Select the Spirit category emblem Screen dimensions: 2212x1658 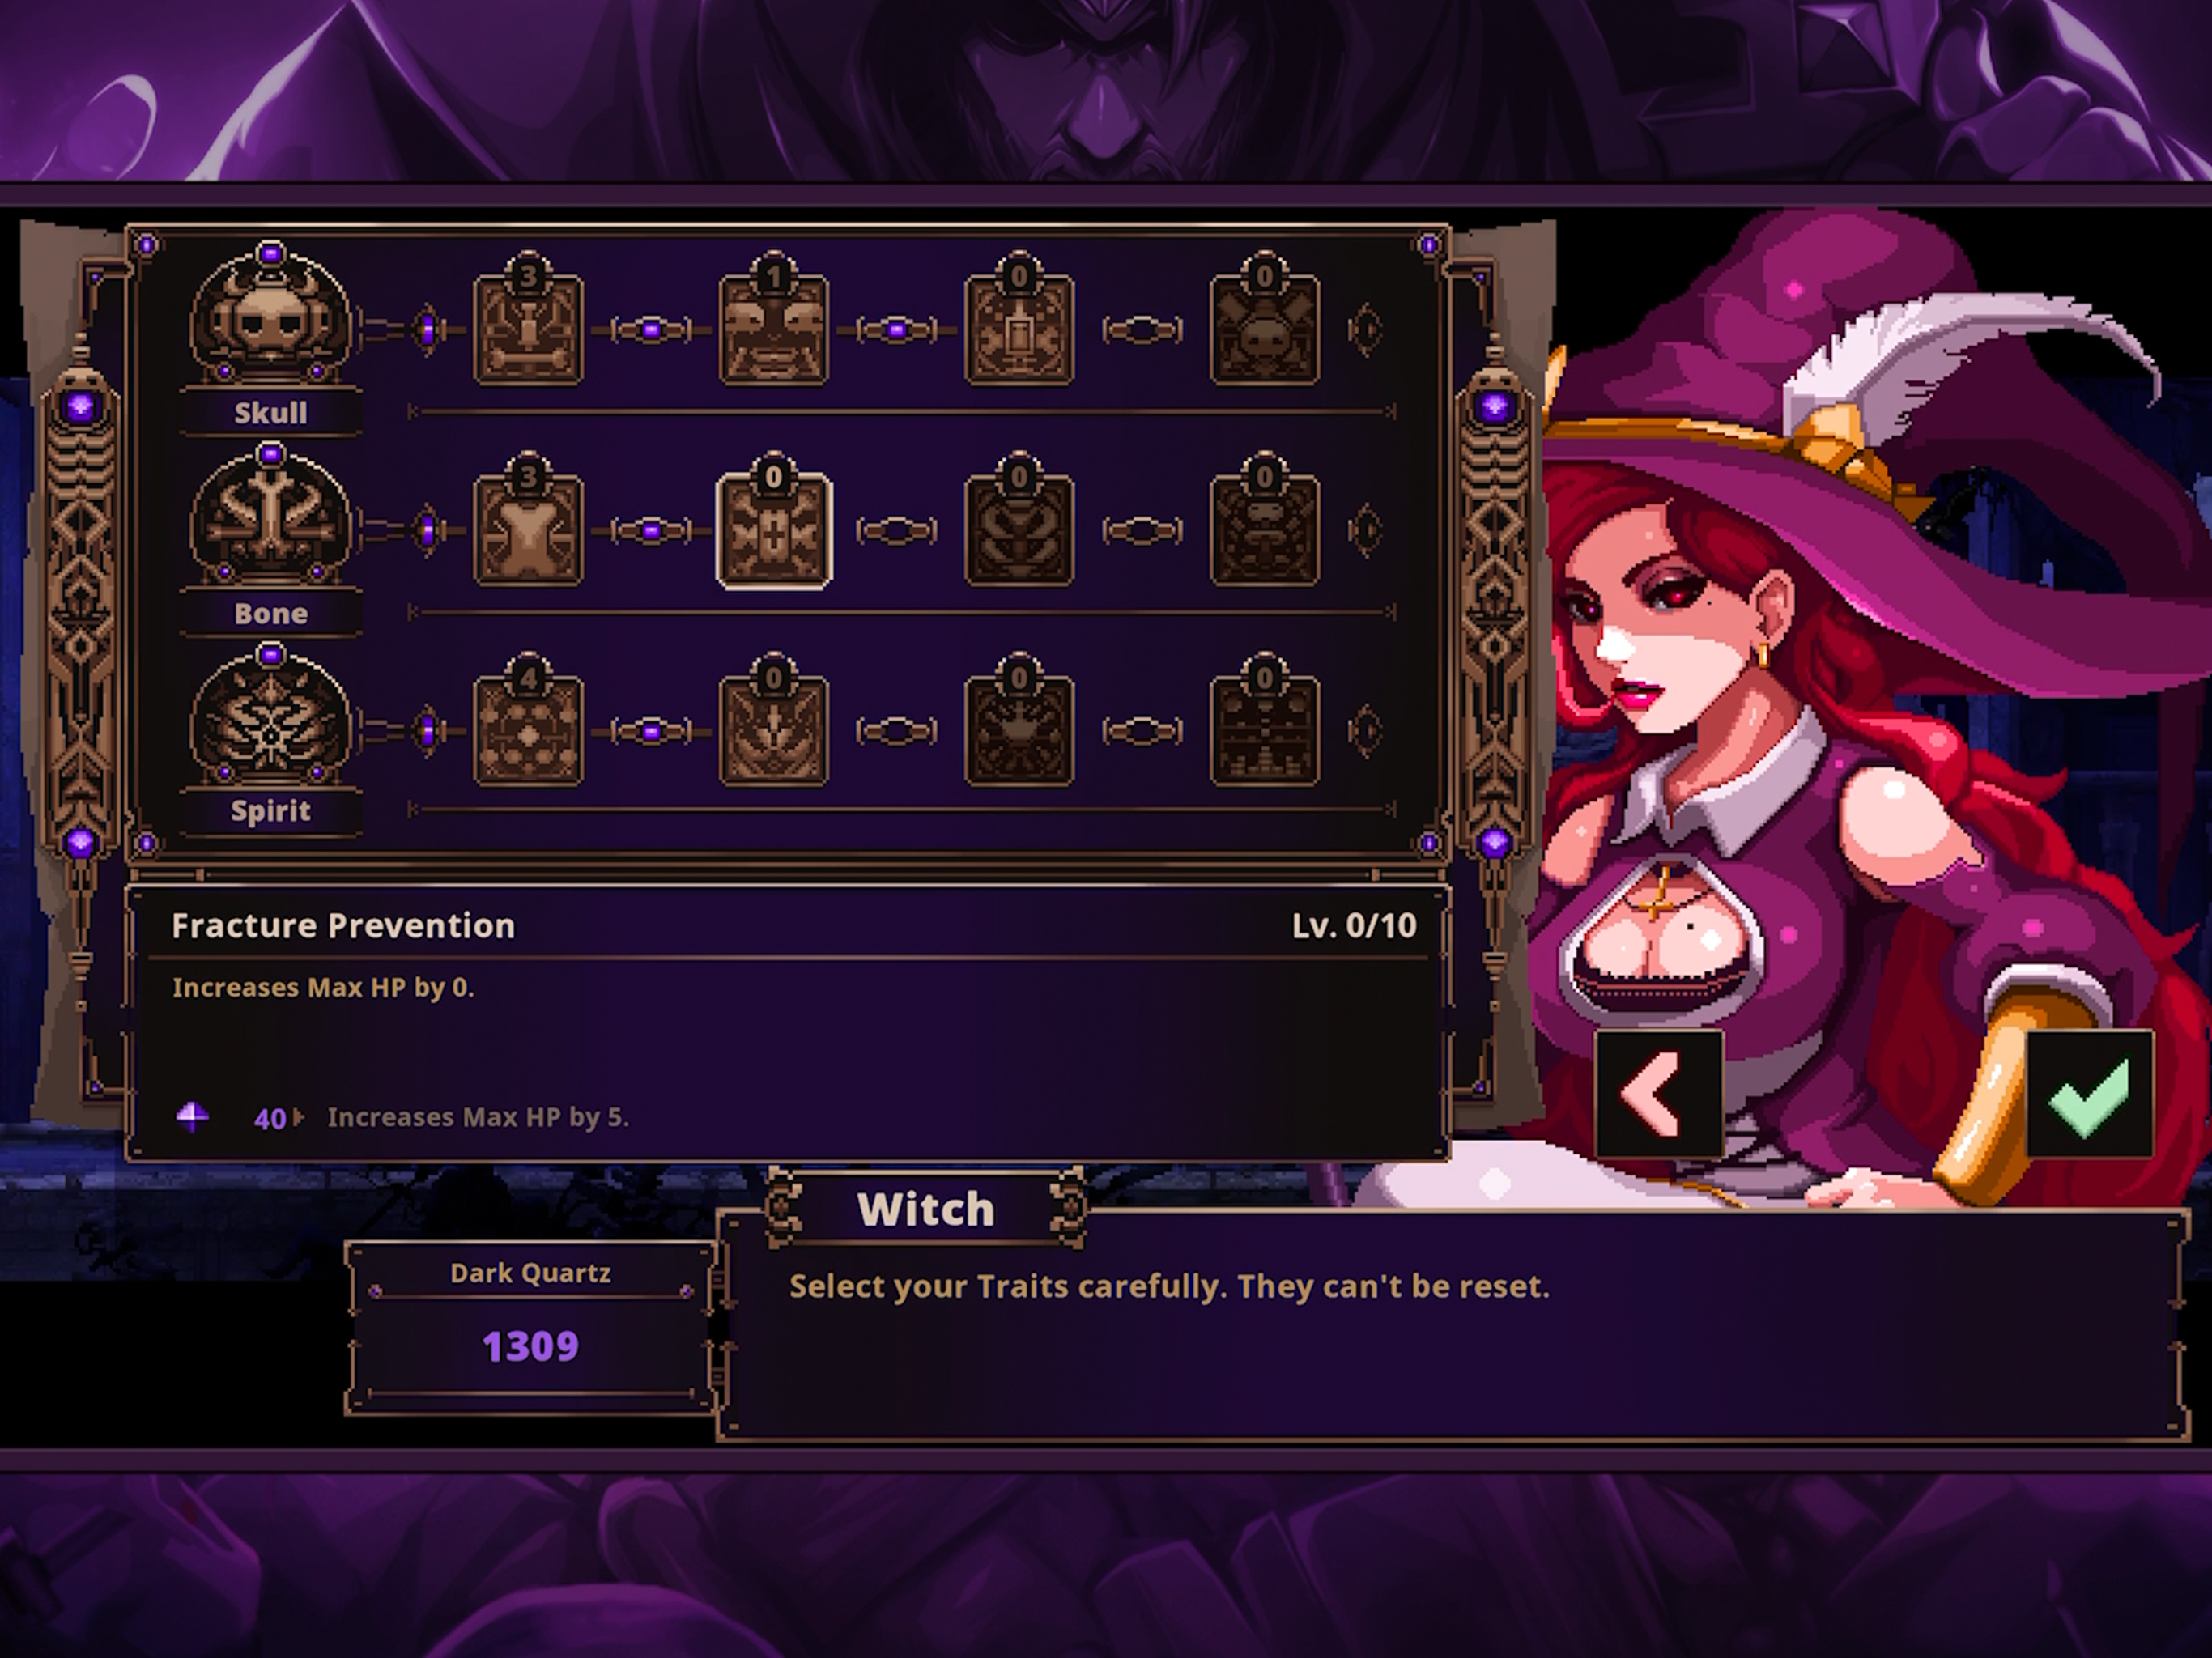tap(271, 719)
